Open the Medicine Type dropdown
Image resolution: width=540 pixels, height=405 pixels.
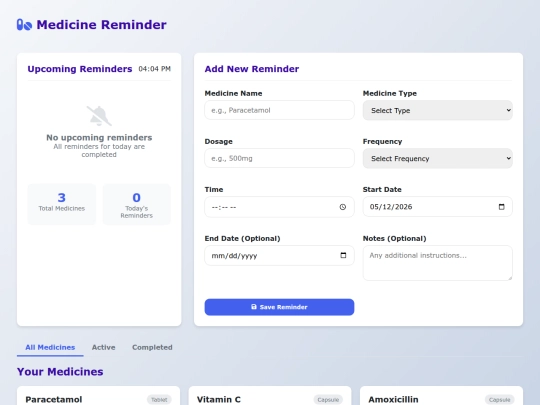click(437, 110)
